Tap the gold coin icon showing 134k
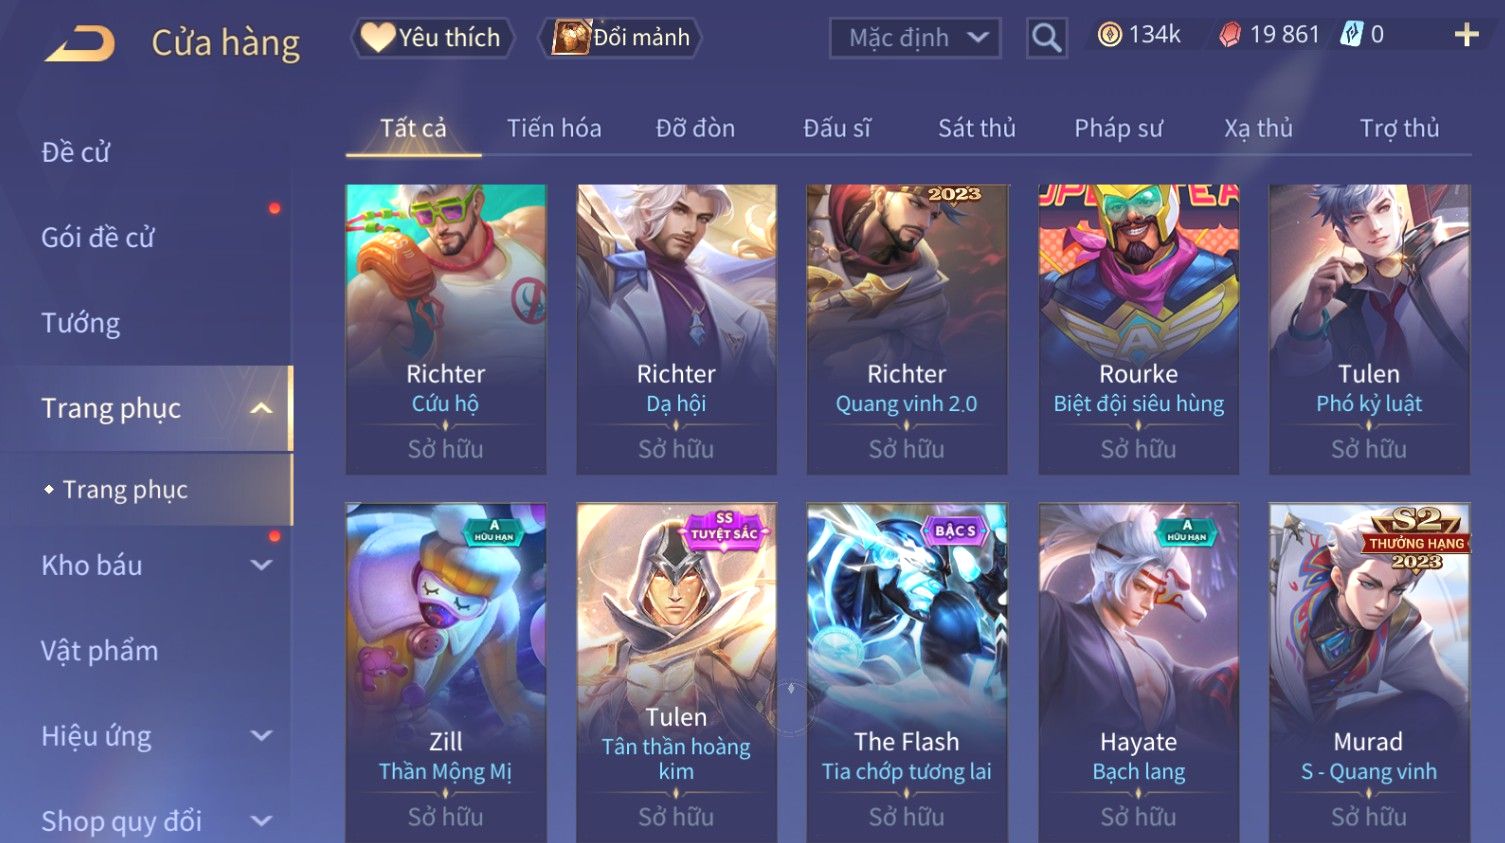Image resolution: width=1505 pixels, height=843 pixels. click(x=1109, y=35)
